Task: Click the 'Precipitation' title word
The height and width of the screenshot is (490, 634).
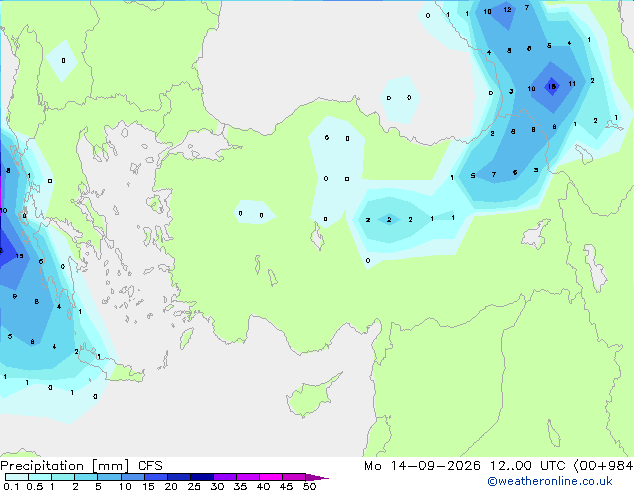Action: (x=42, y=466)
